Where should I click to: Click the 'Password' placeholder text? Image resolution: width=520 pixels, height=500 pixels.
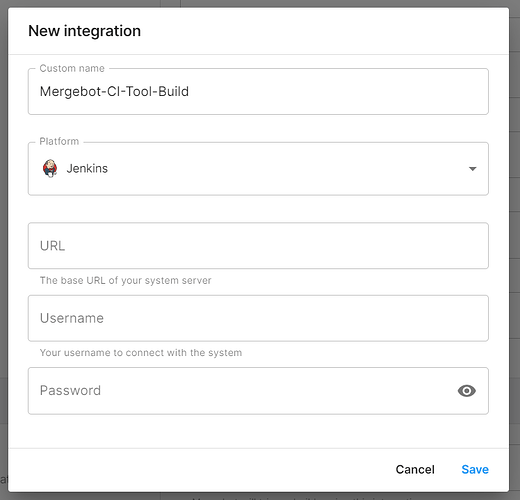coord(70,391)
